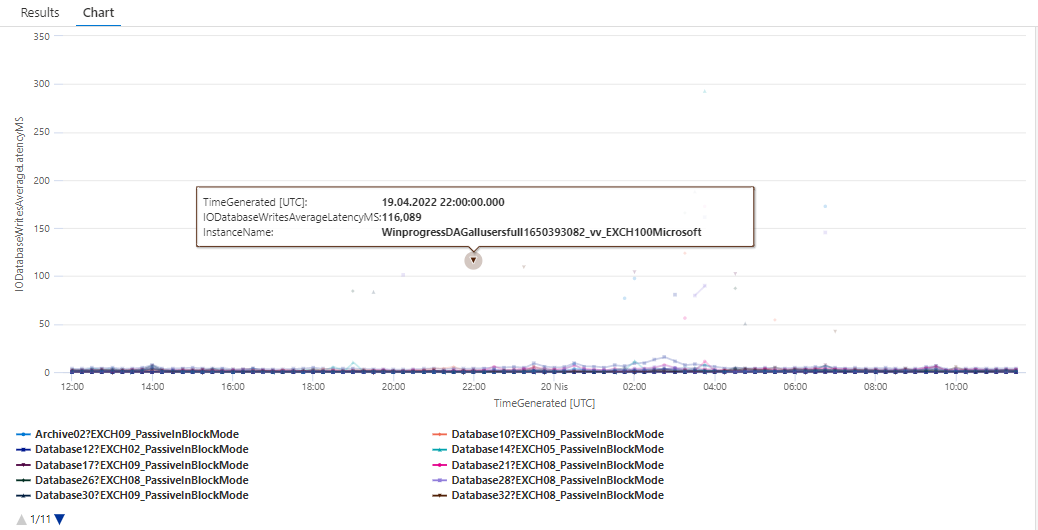Screen dimensions: 1038x530
Task: Click the '14:00' x-axis tick label
Action: (x=152, y=386)
